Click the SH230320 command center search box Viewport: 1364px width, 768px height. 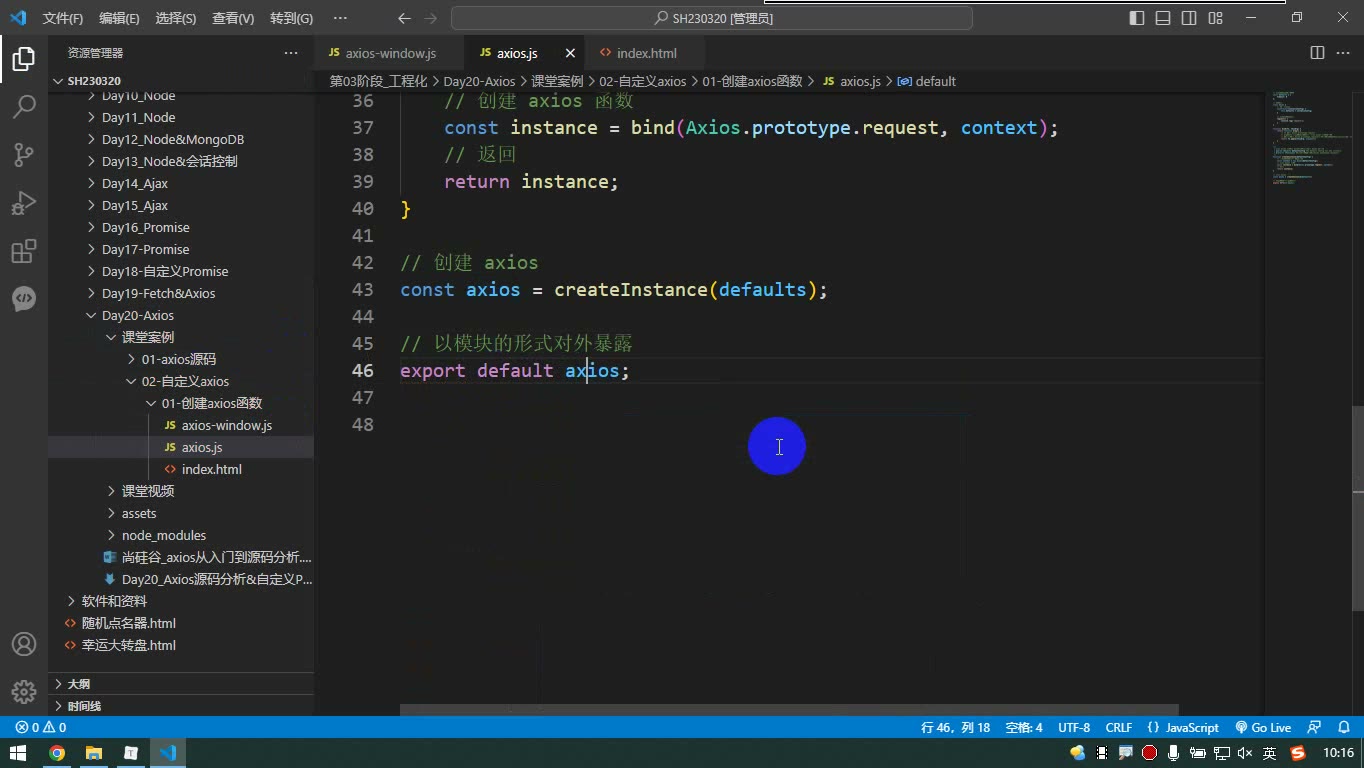coord(712,18)
